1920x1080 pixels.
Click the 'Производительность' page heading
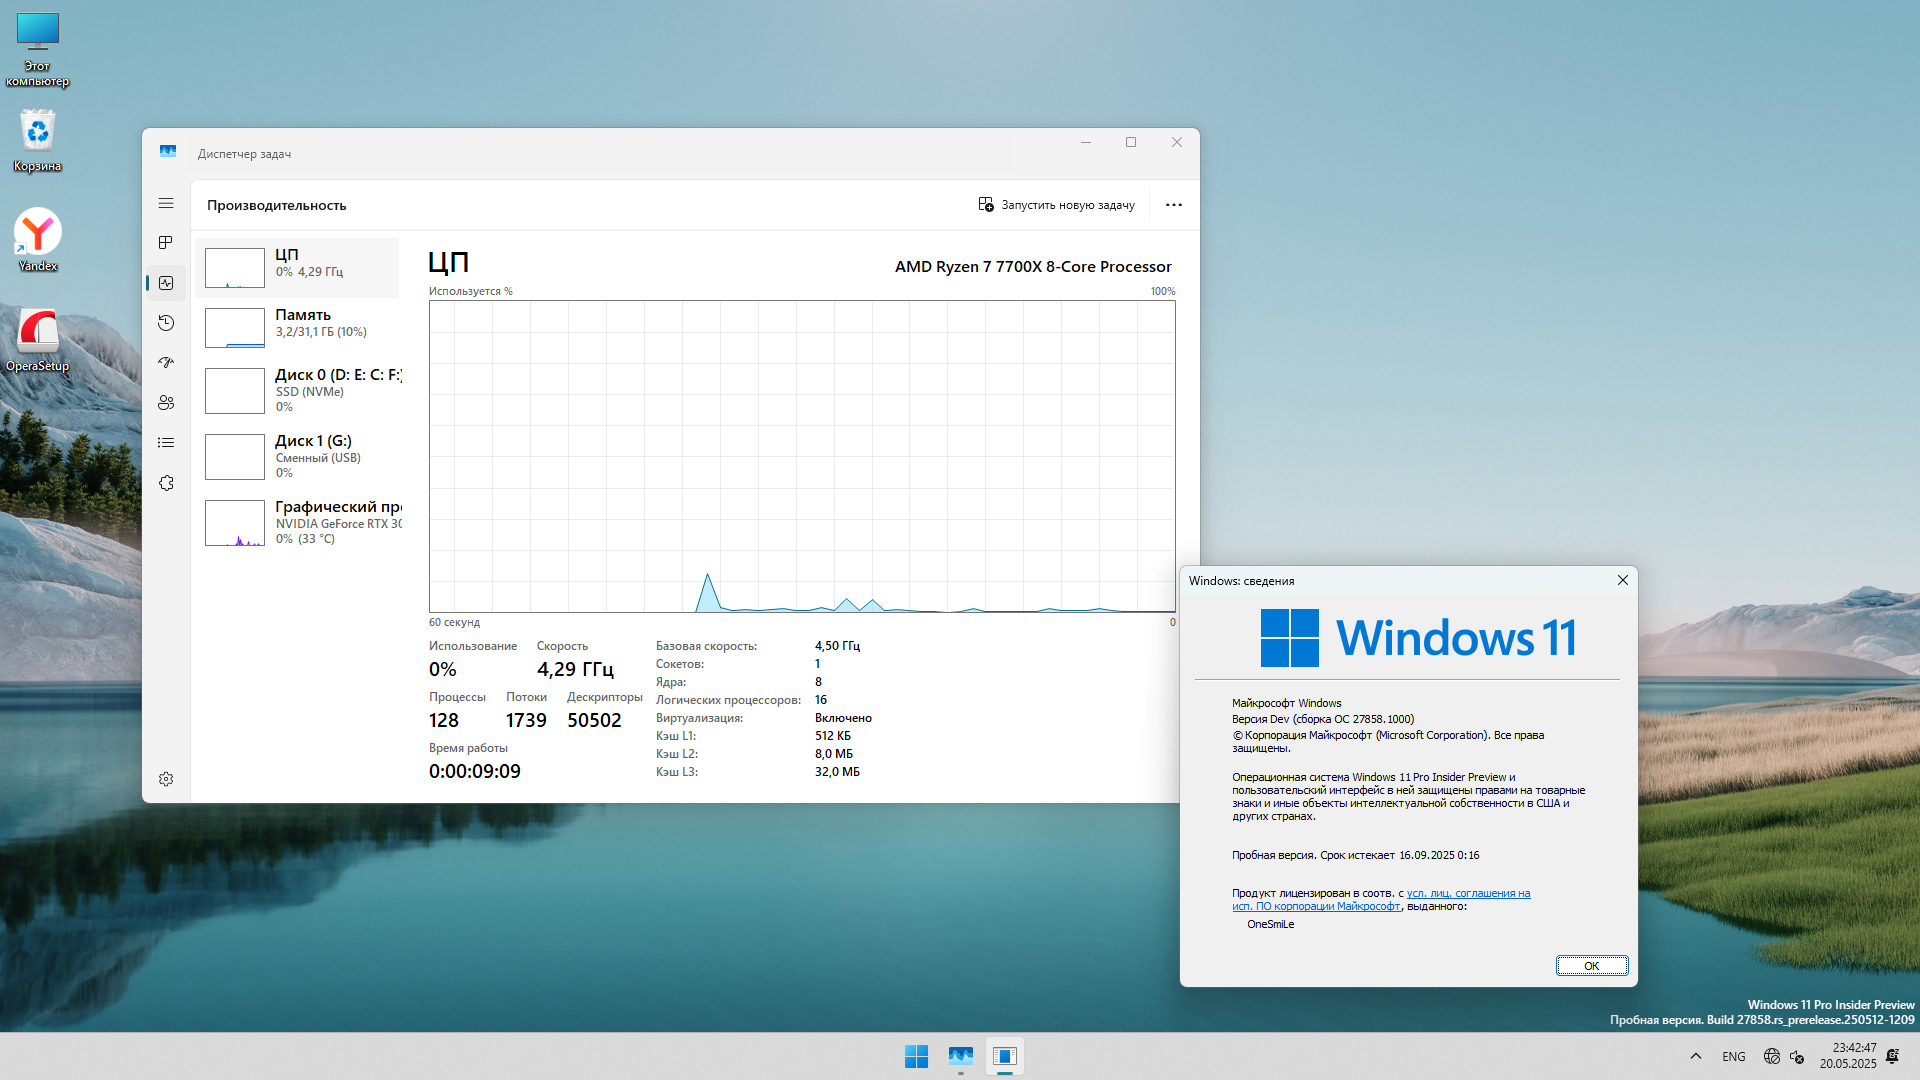(x=277, y=205)
